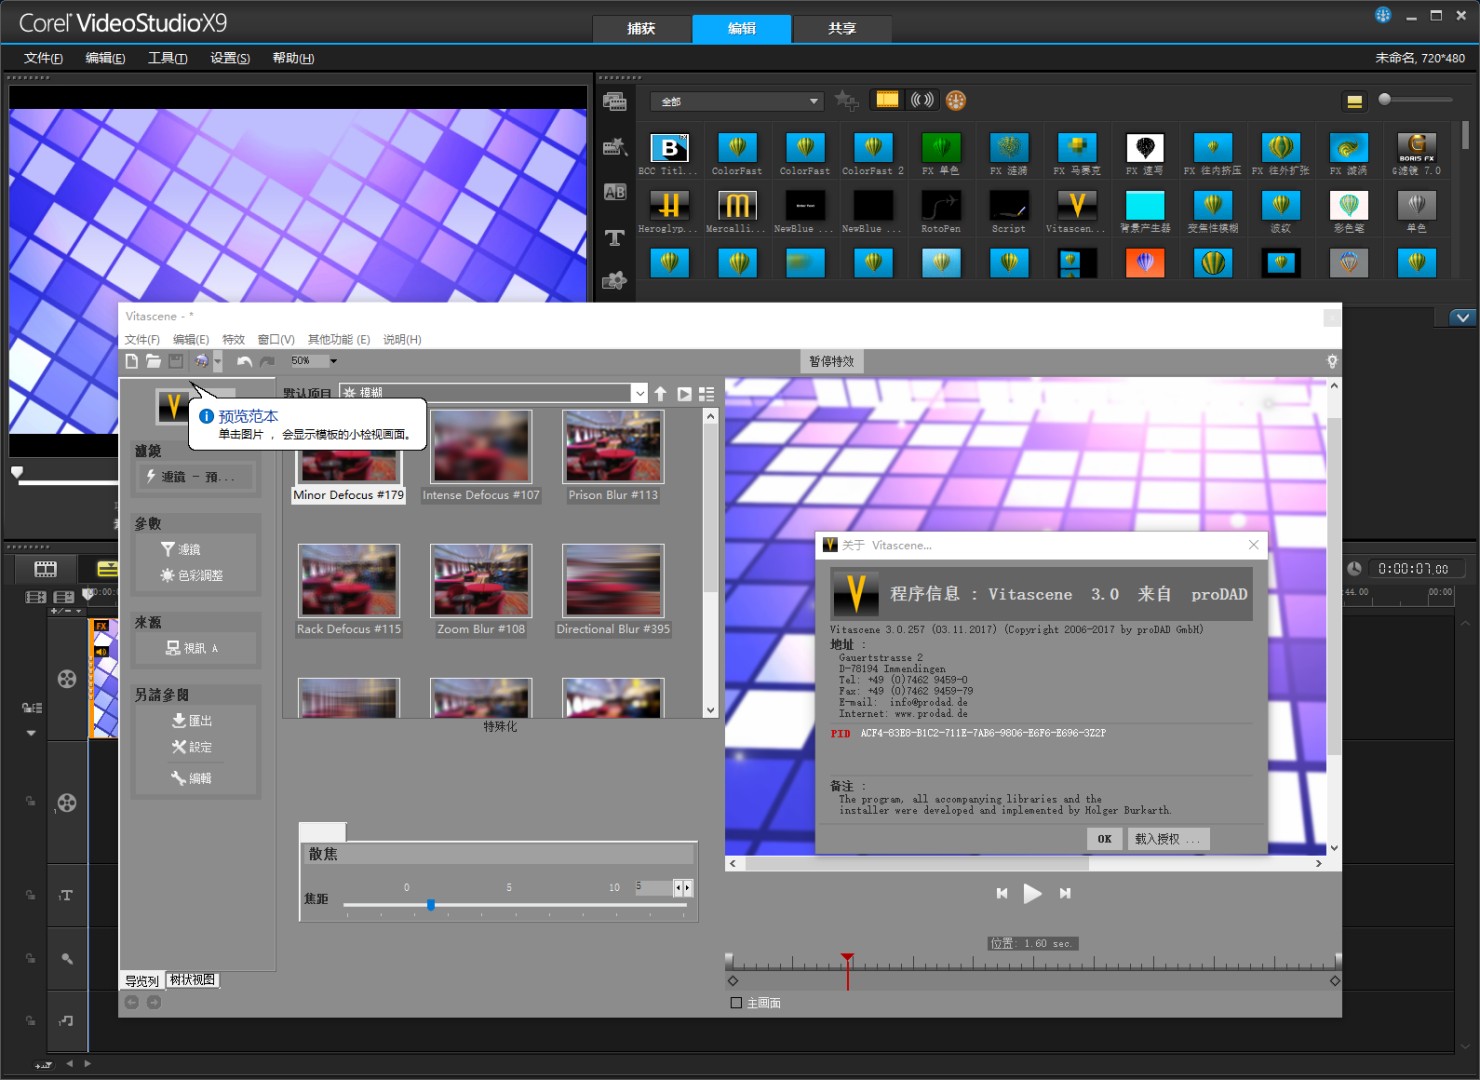This screenshot has height=1080, width=1480.
Task: Click the 暂停特效 button
Action: click(832, 361)
